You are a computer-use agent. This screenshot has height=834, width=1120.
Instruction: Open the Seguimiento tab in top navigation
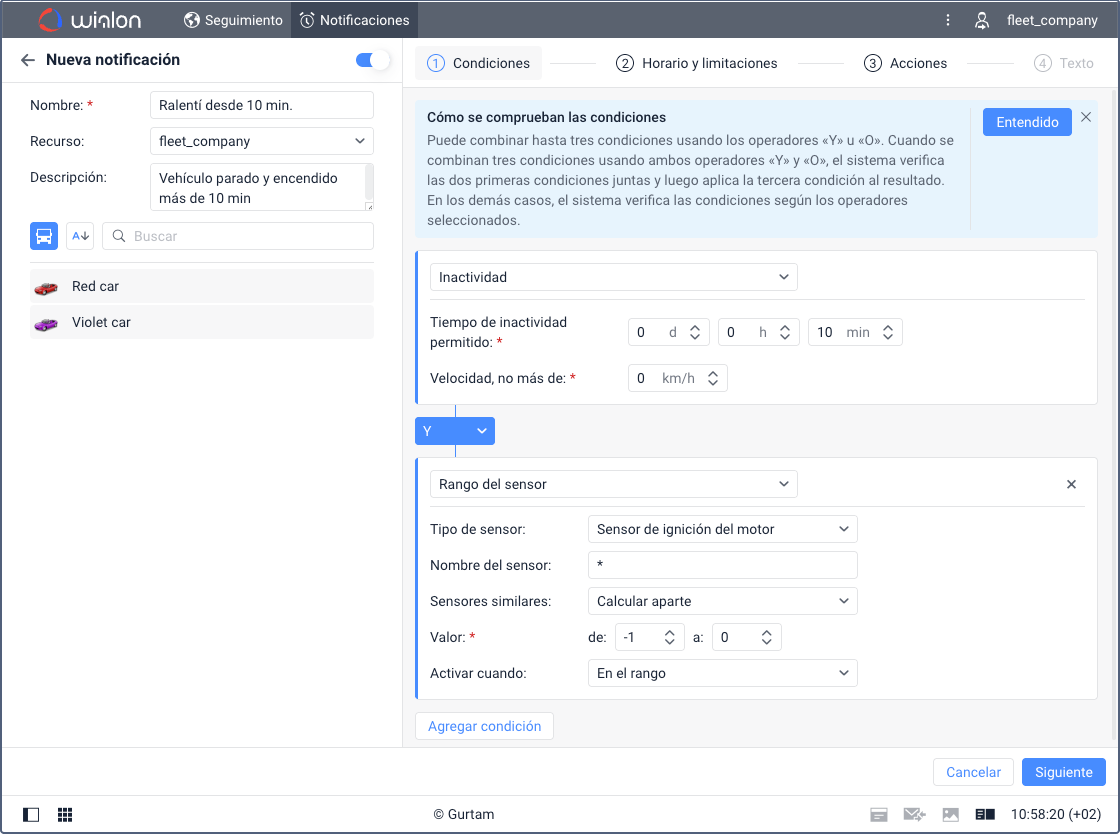pos(233,20)
